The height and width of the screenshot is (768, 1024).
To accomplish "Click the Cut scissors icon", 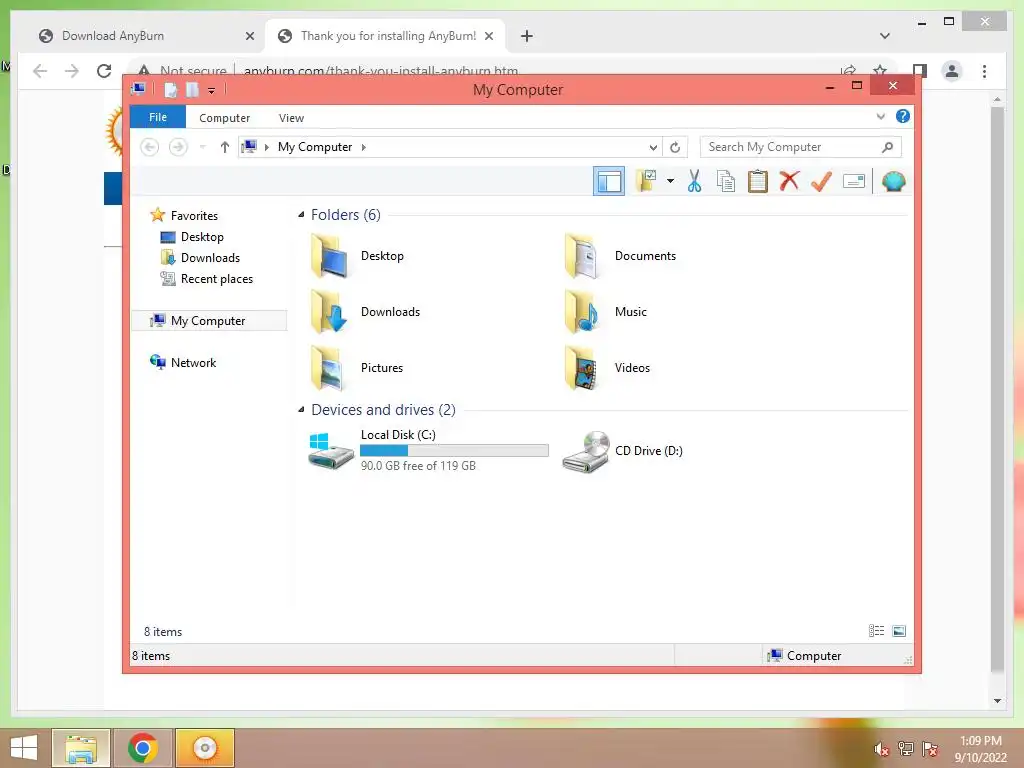I will pos(694,182).
